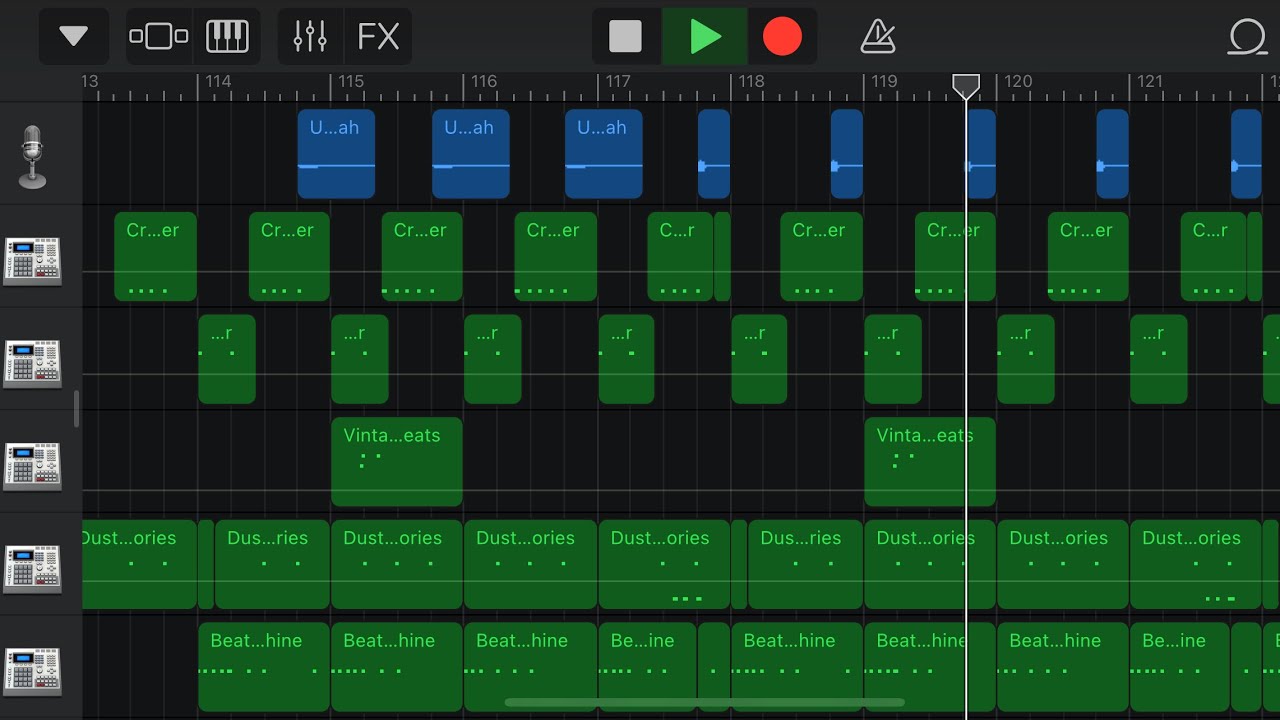Viewport: 1280px width, 720px height.
Task: Select ...r region starting at bar 114
Action: (227, 359)
